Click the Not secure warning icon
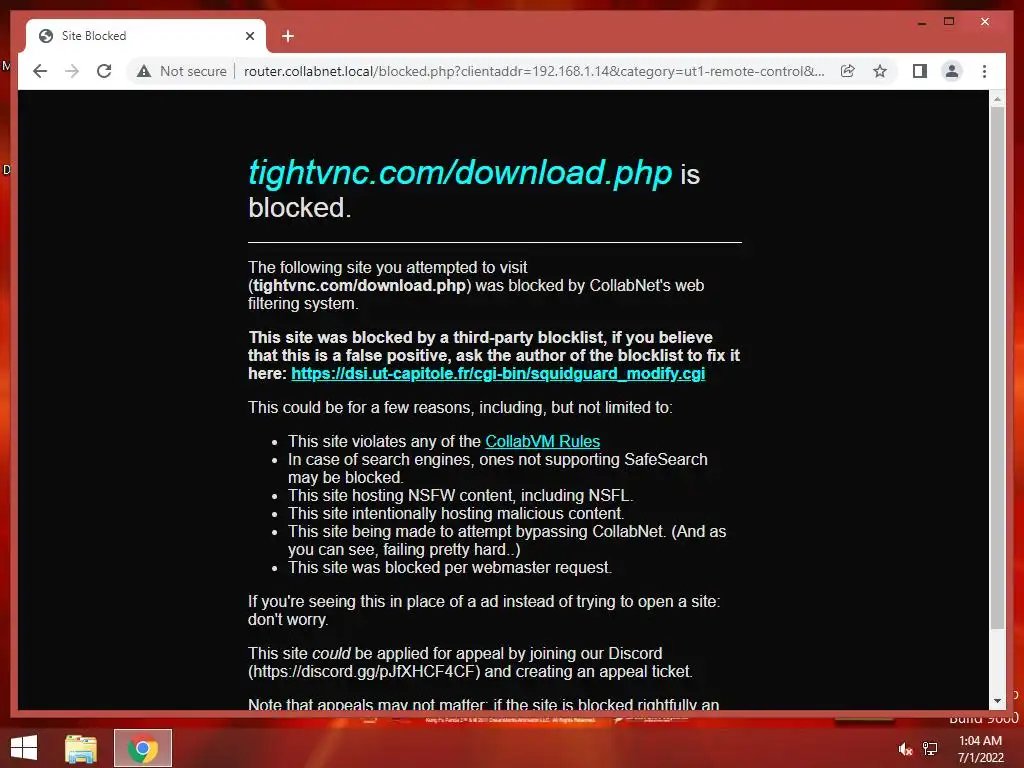This screenshot has width=1024, height=768. 144,71
